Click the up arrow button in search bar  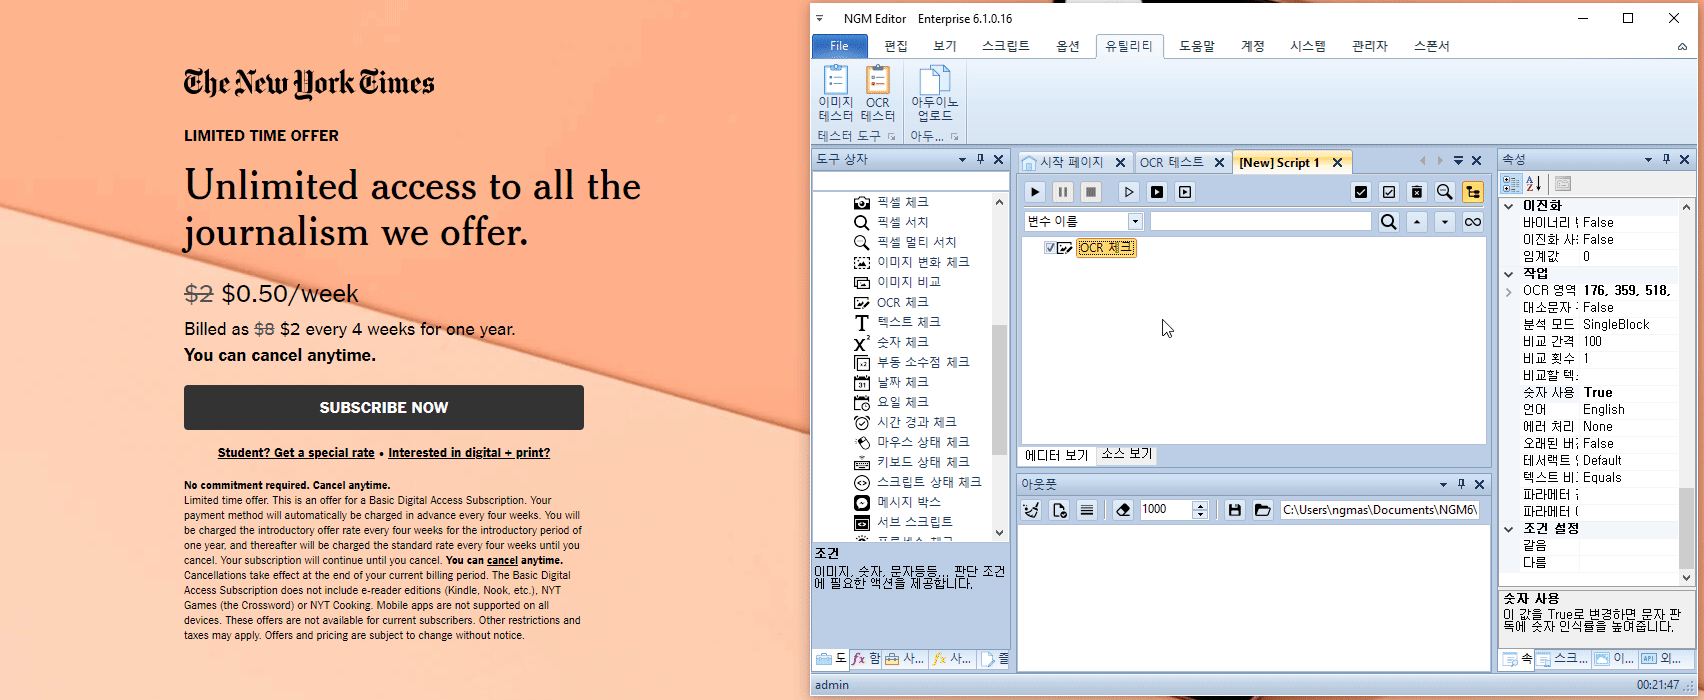(1417, 222)
